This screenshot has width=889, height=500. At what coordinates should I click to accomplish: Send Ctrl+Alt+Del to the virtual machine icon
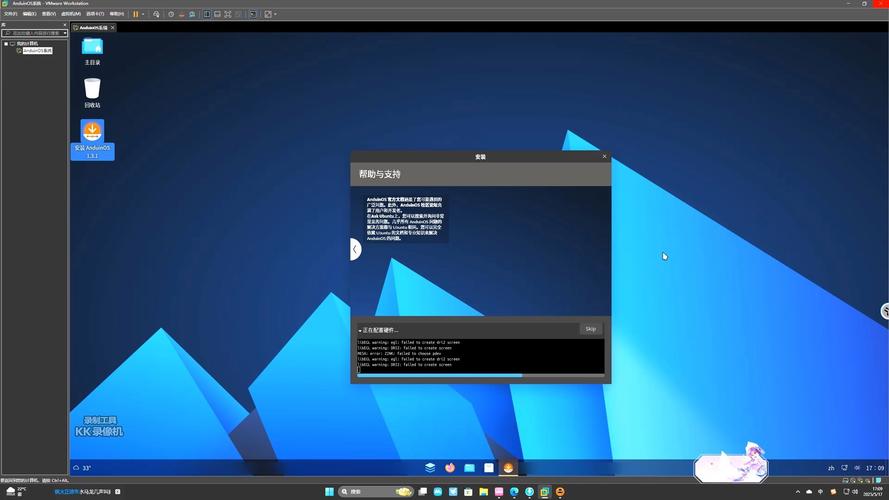point(156,14)
